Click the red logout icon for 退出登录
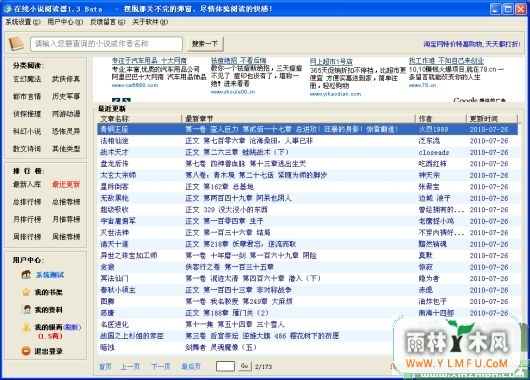This screenshot has height=380, width=530. tap(26, 351)
